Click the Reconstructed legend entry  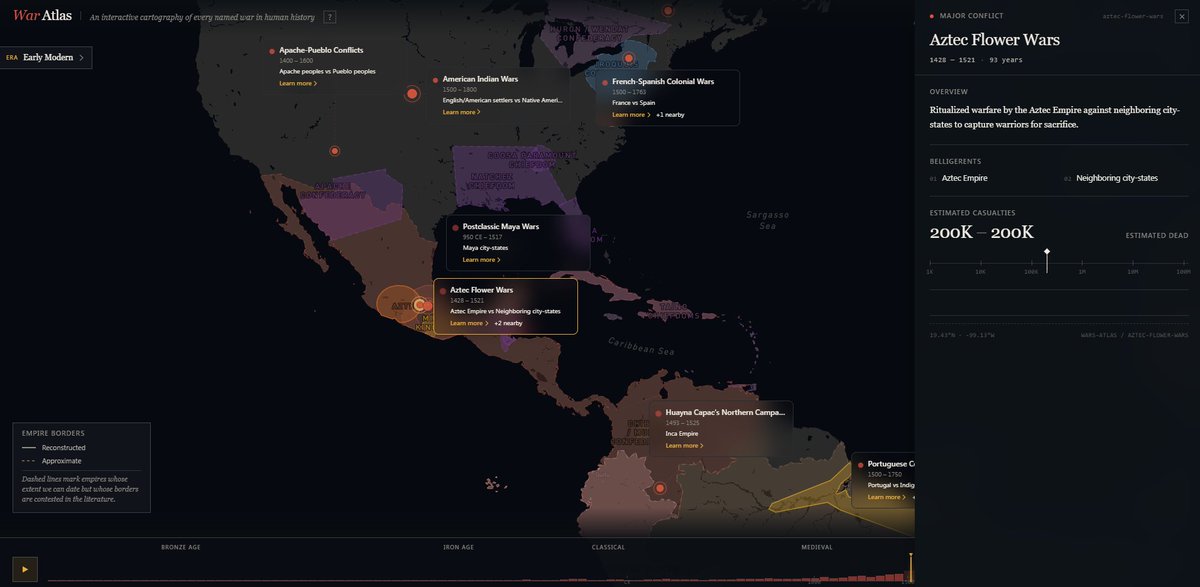(54, 448)
